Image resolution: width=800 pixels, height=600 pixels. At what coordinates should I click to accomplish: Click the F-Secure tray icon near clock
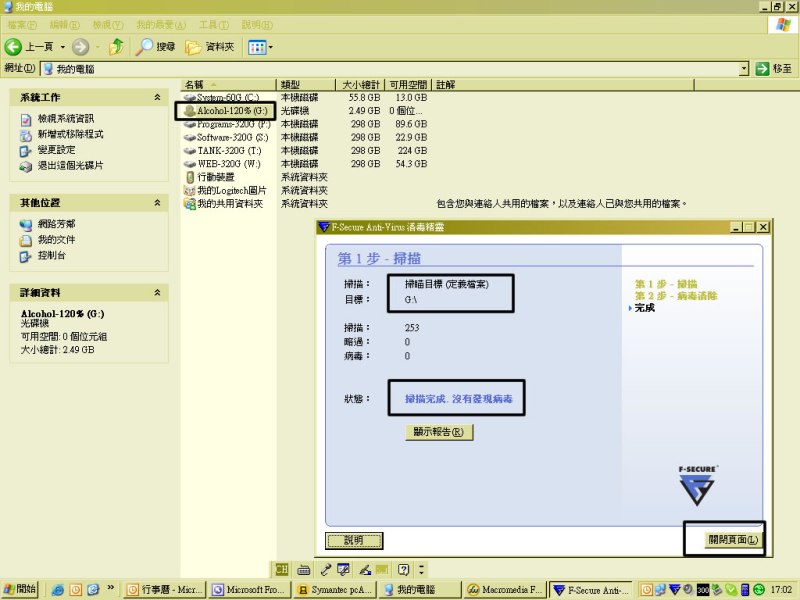(x=675, y=590)
